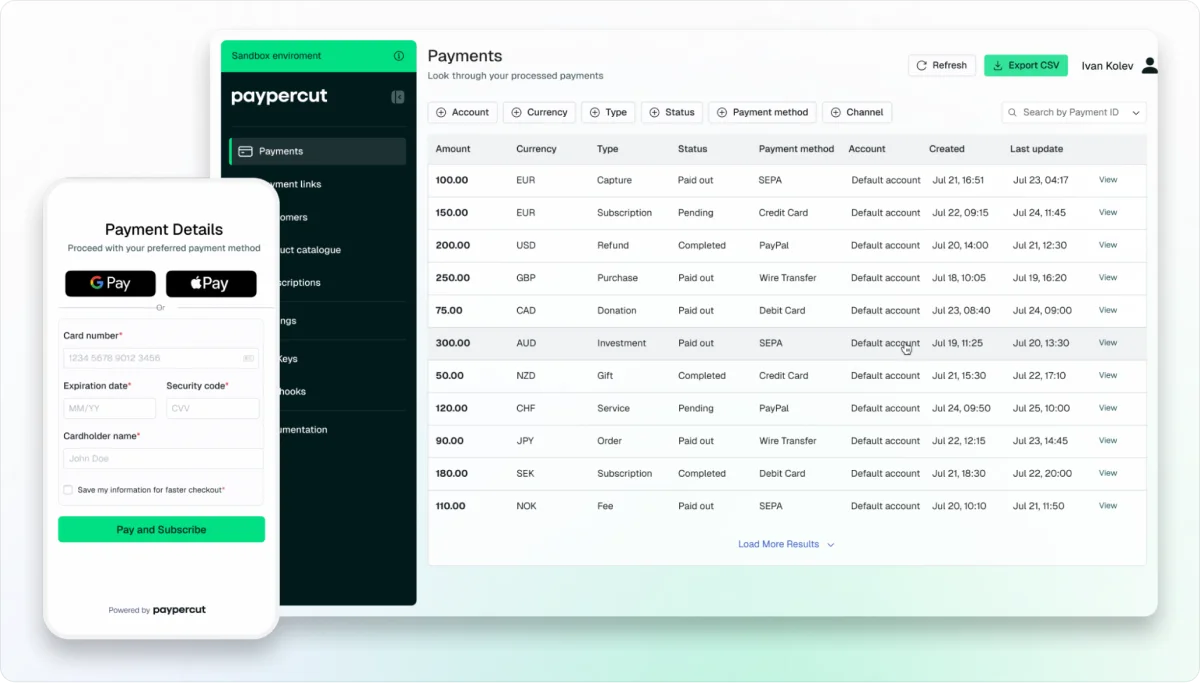Screen dimensions: 1200x683
Task: Click the Pending status in CHF row
Action: (x=696, y=408)
